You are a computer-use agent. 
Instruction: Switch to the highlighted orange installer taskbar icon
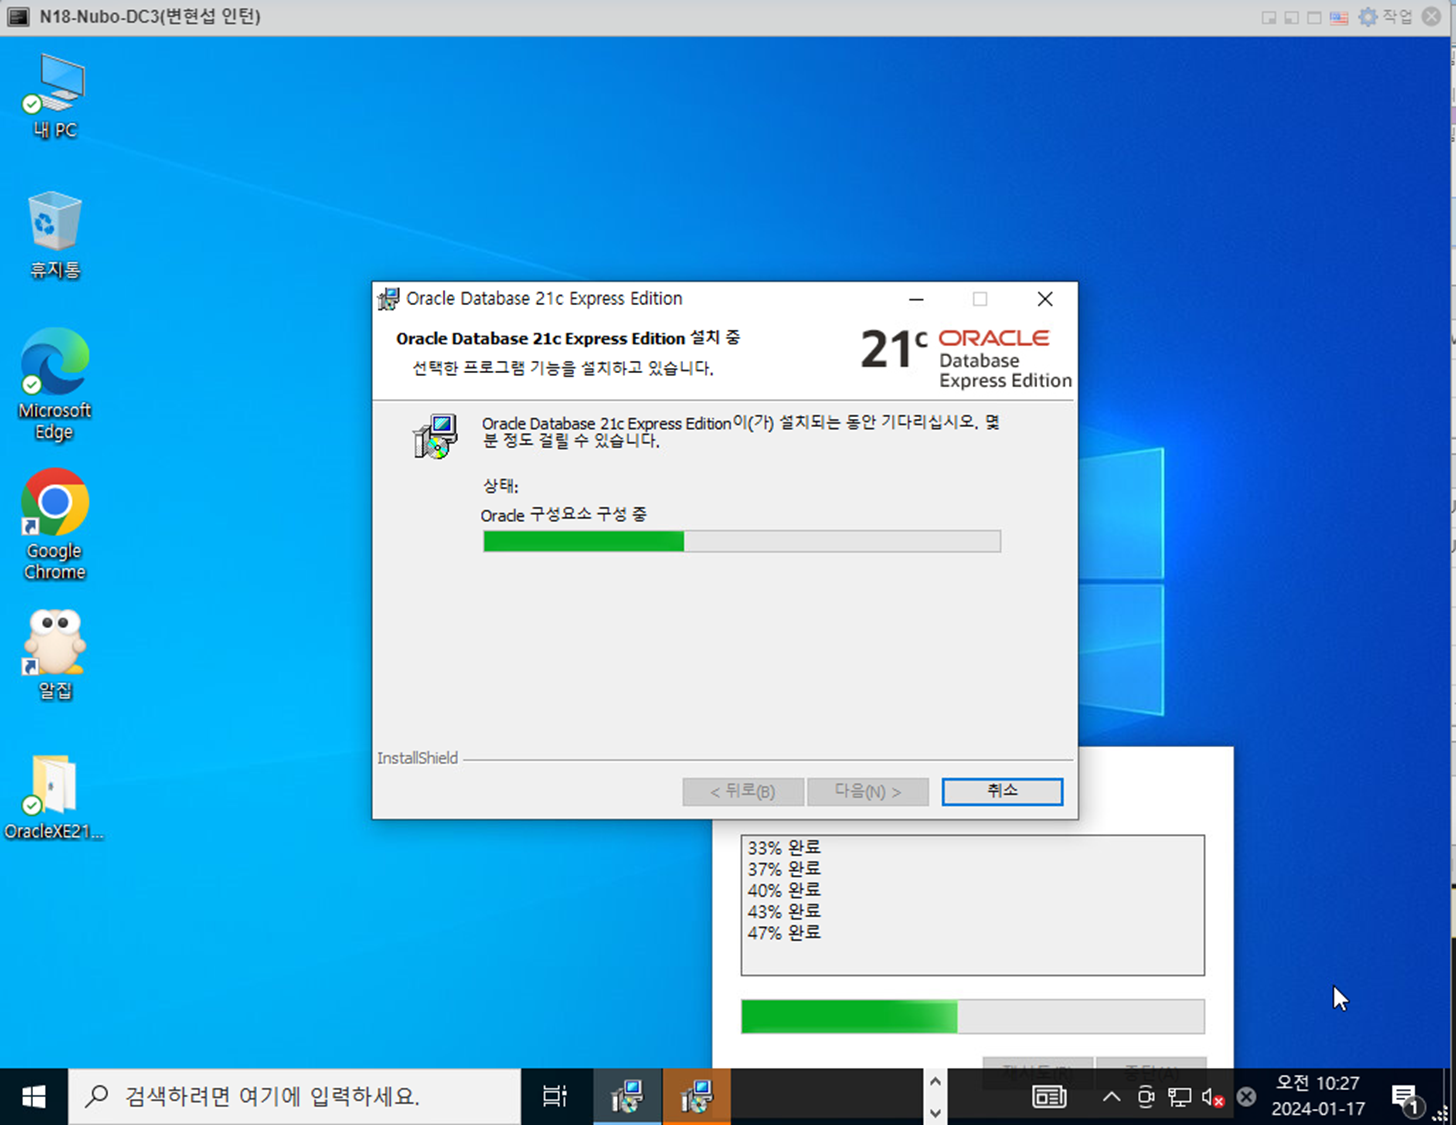(696, 1097)
